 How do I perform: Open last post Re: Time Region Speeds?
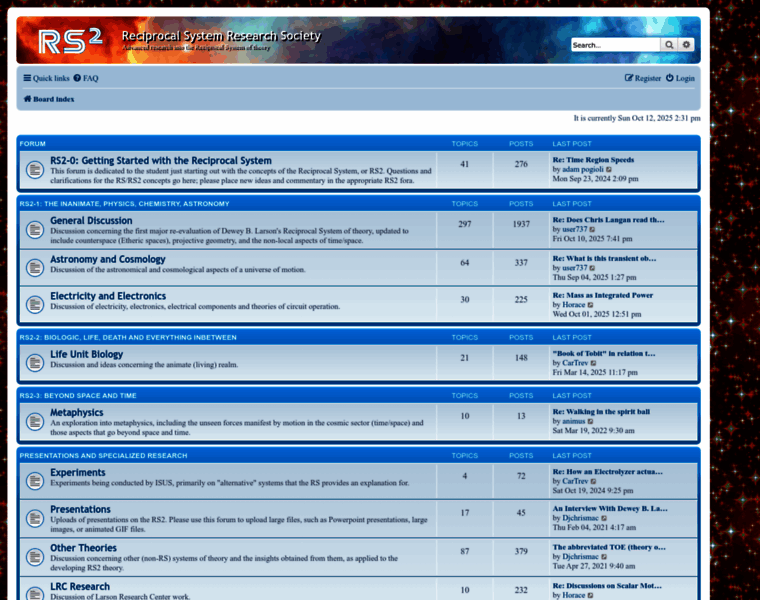[593, 159]
